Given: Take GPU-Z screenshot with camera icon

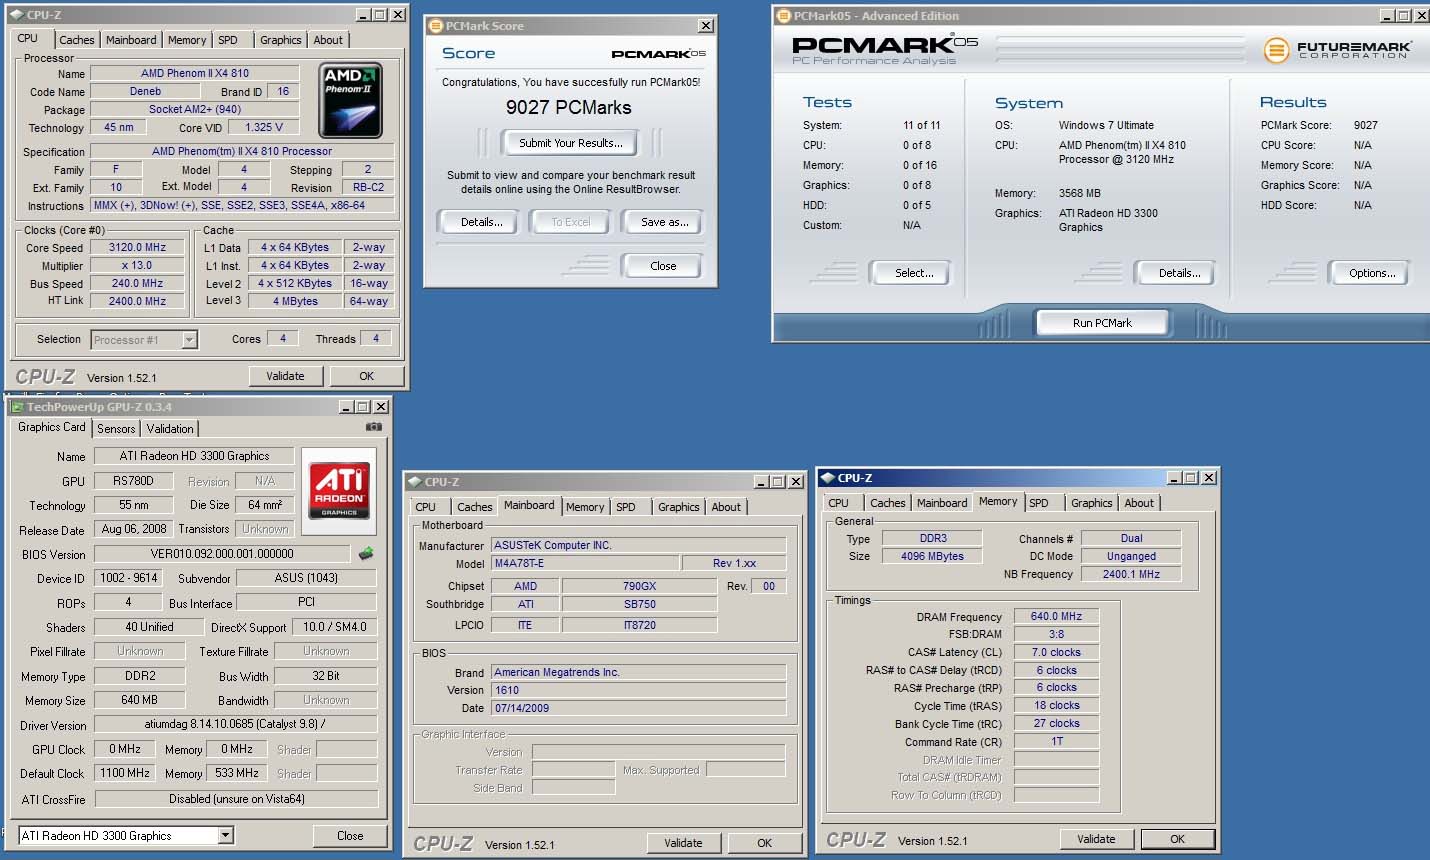Looking at the screenshot, I should (x=374, y=427).
